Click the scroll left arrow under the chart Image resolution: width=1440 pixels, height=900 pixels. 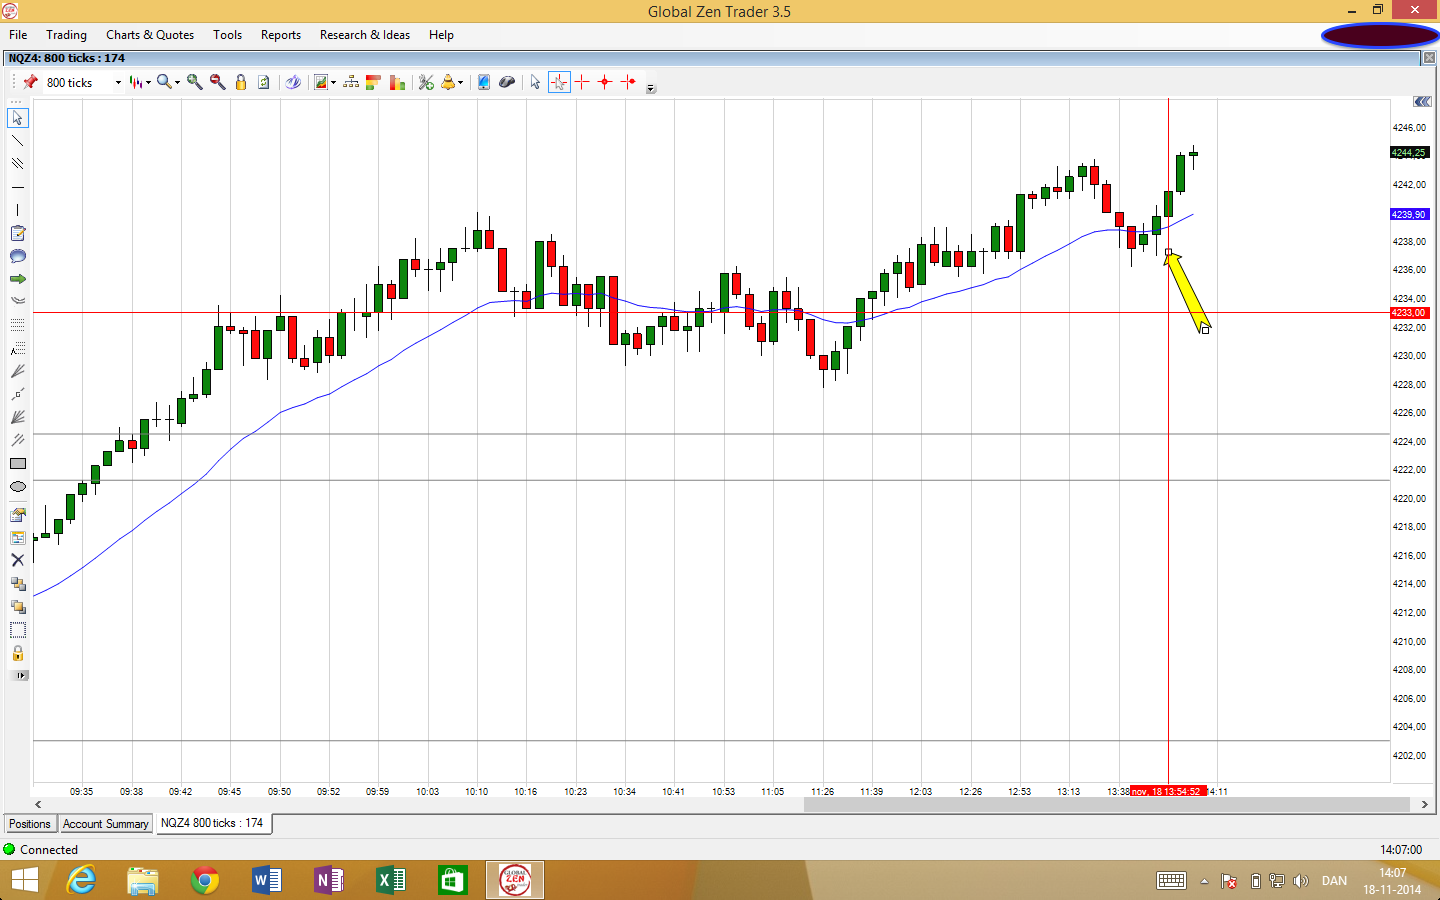click(x=39, y=804)
